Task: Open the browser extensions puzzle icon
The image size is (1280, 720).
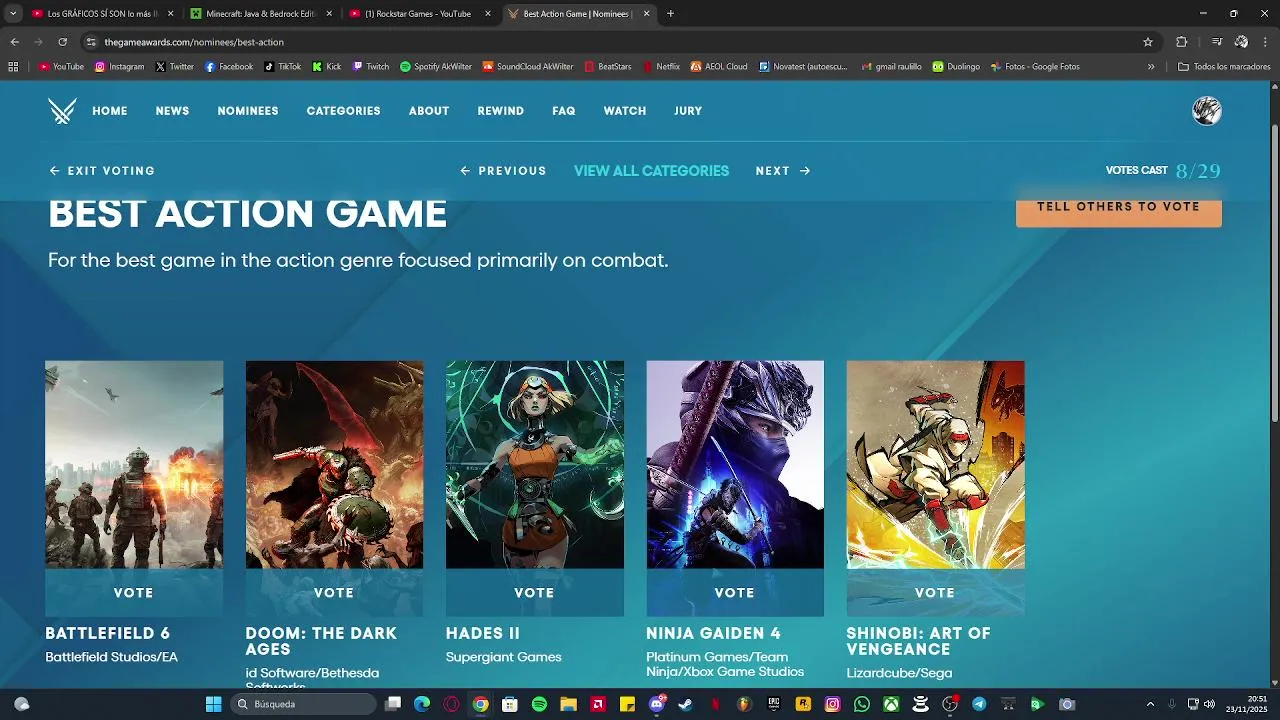Action: pos(1181,42)
